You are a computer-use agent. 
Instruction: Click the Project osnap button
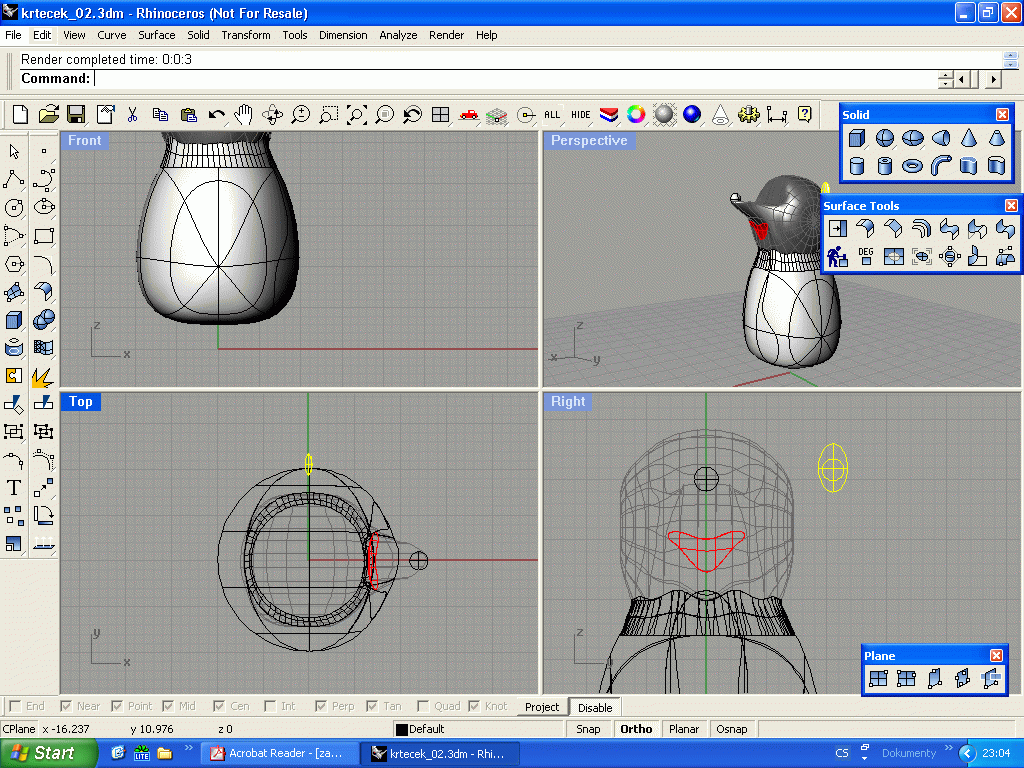pos(542,707)
